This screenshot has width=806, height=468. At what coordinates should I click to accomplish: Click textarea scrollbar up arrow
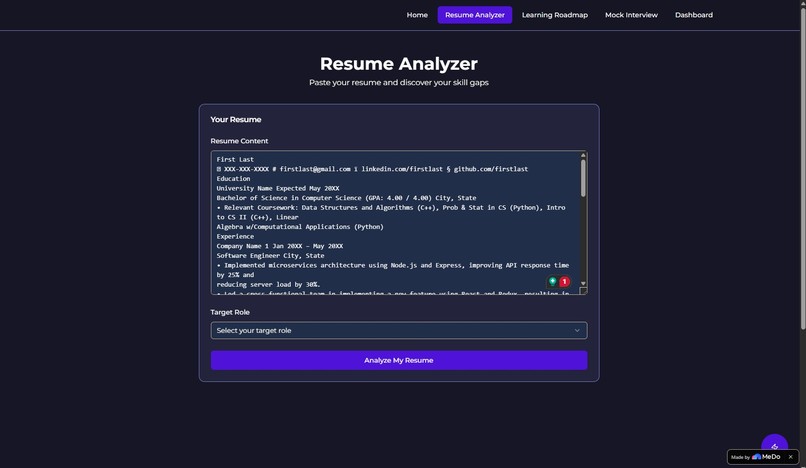click(583, 155)
